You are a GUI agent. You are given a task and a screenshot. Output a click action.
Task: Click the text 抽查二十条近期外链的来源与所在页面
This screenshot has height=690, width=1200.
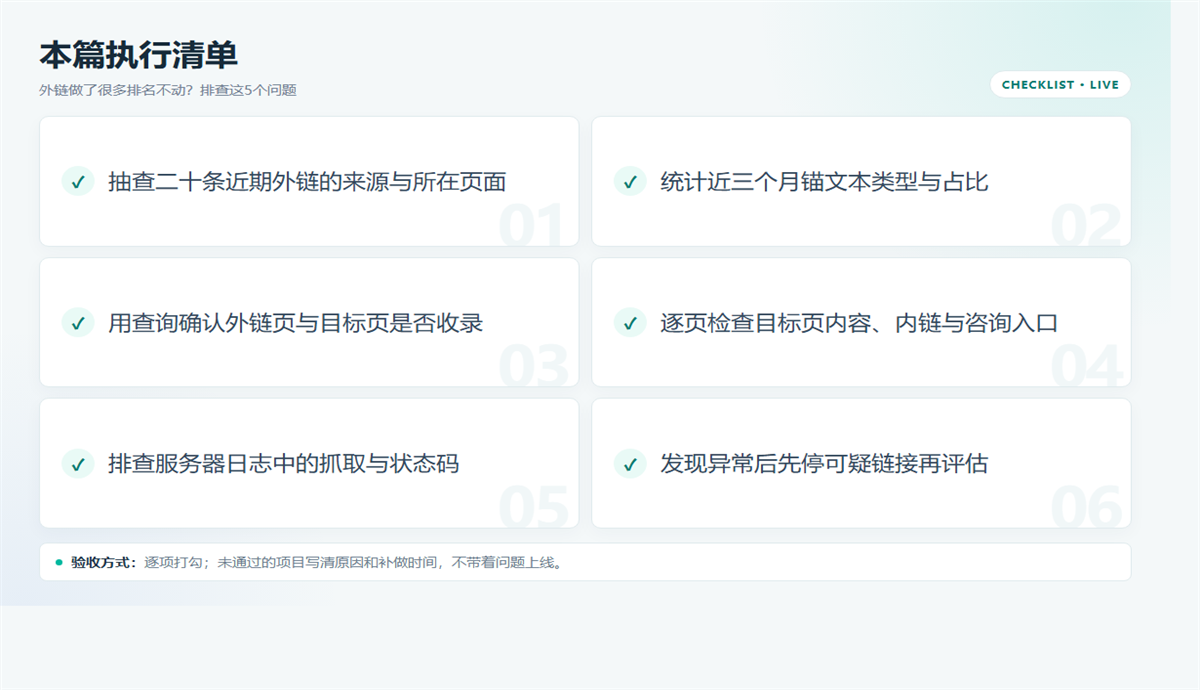point(307,182)
